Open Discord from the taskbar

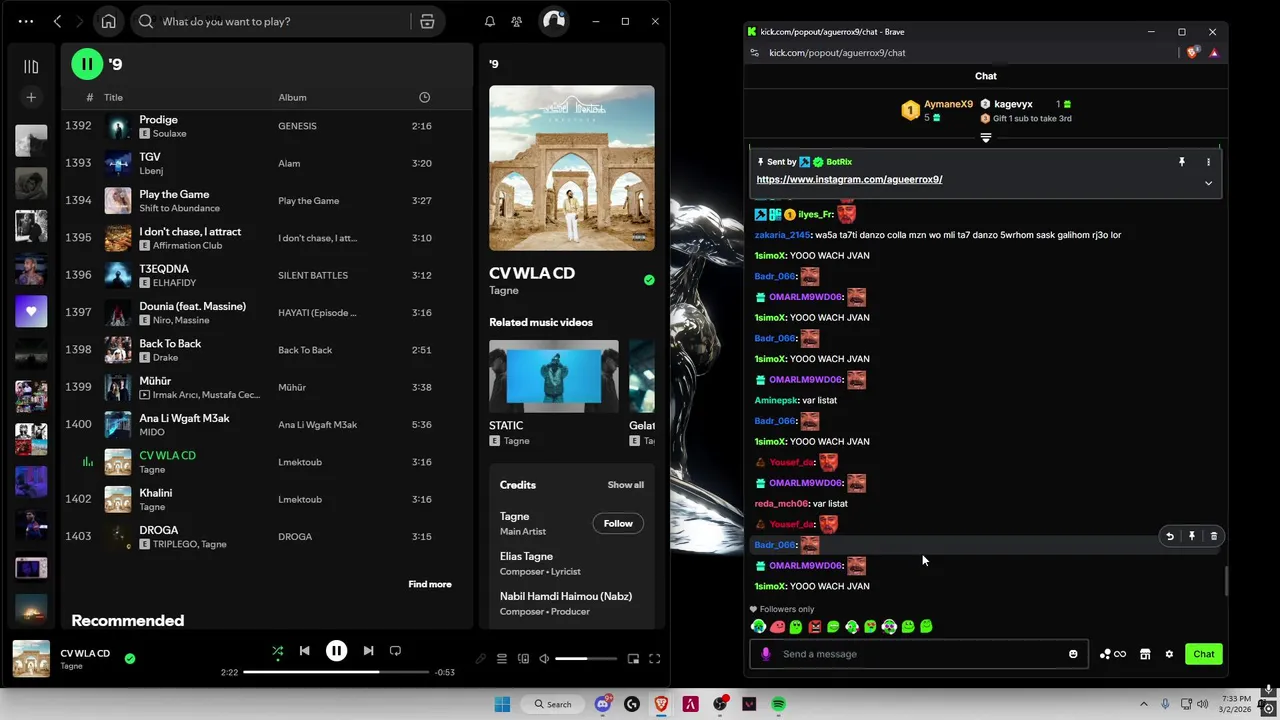[x=603, y=704]
